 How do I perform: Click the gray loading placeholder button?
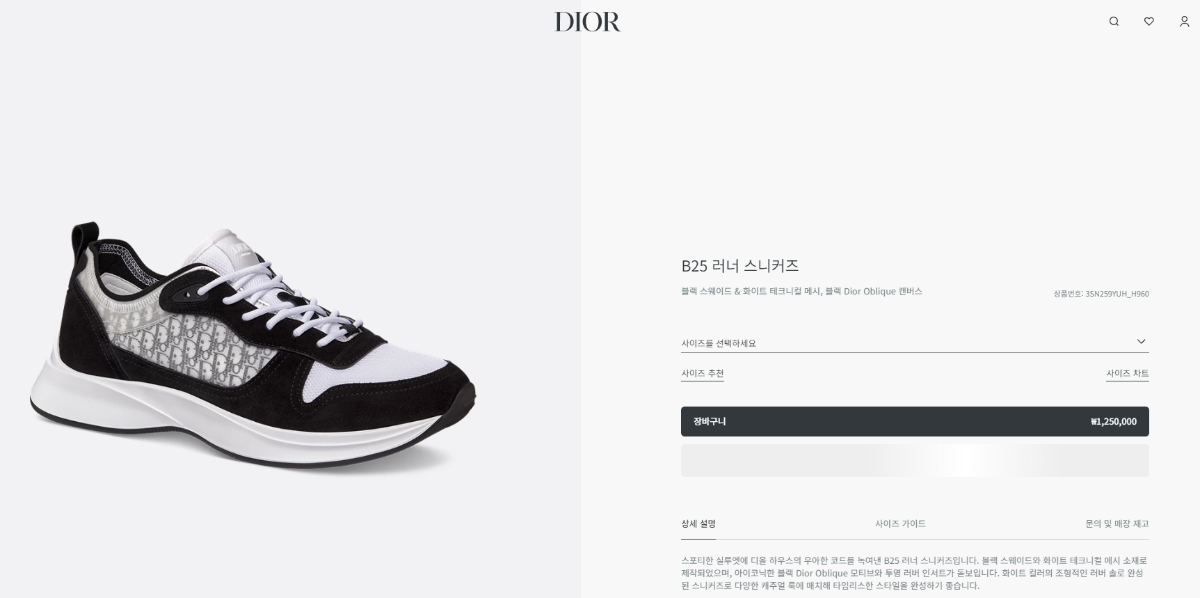click(x=915, y=460)
